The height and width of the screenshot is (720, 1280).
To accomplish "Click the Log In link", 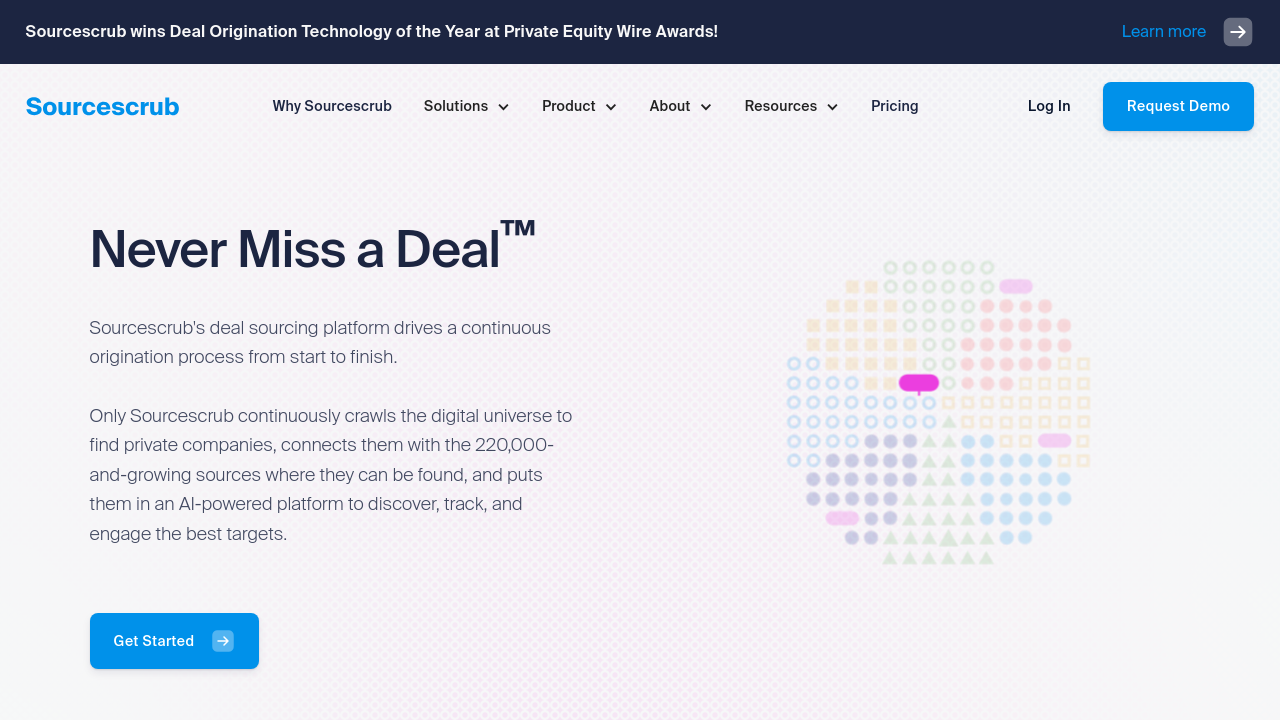I will pyautogui.click(x=1049, y=106).
